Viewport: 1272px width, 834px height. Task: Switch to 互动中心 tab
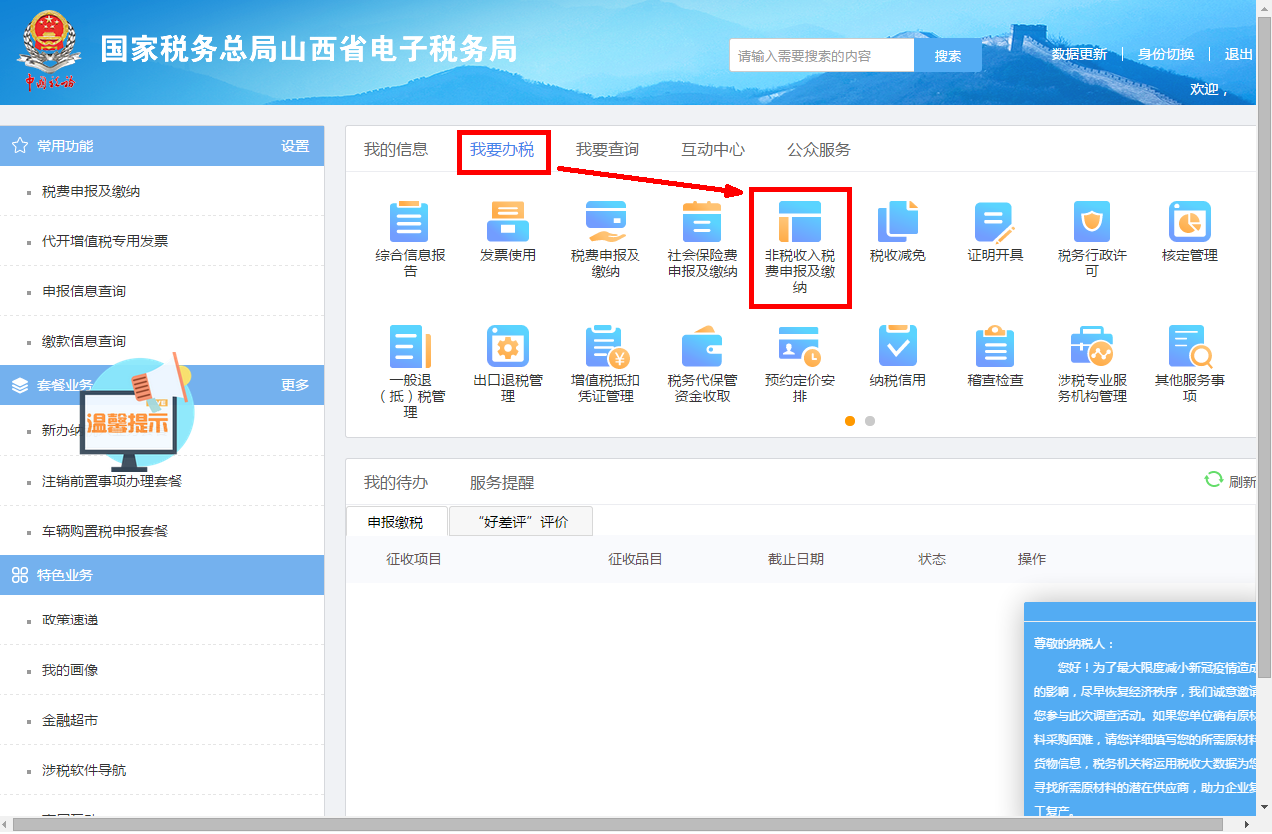point(713,150)
